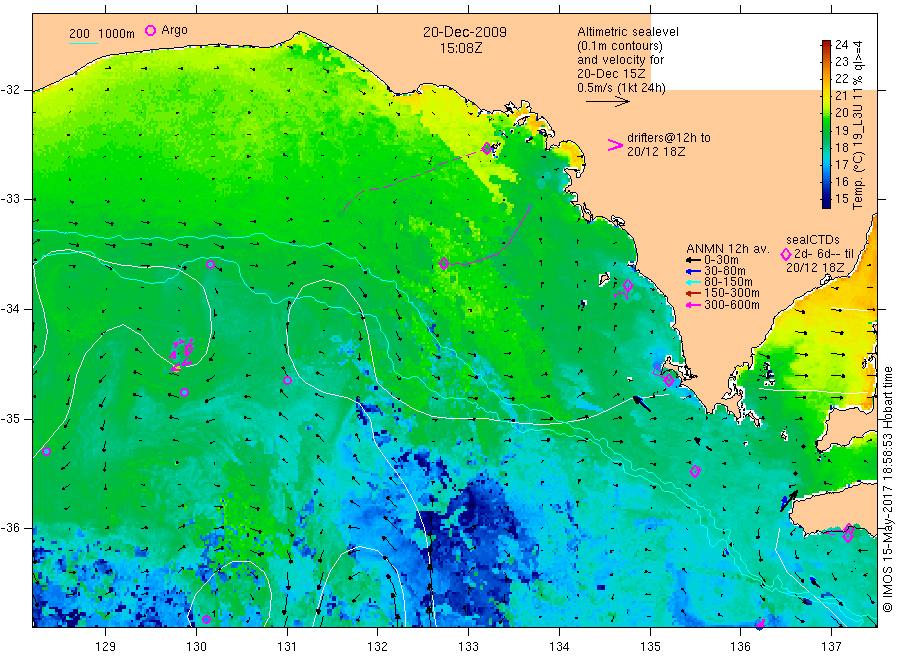Click the blue 30-80m legend arrow
Image resolution: width=900 pixels, height=660 pixels.
coord(693,271)
